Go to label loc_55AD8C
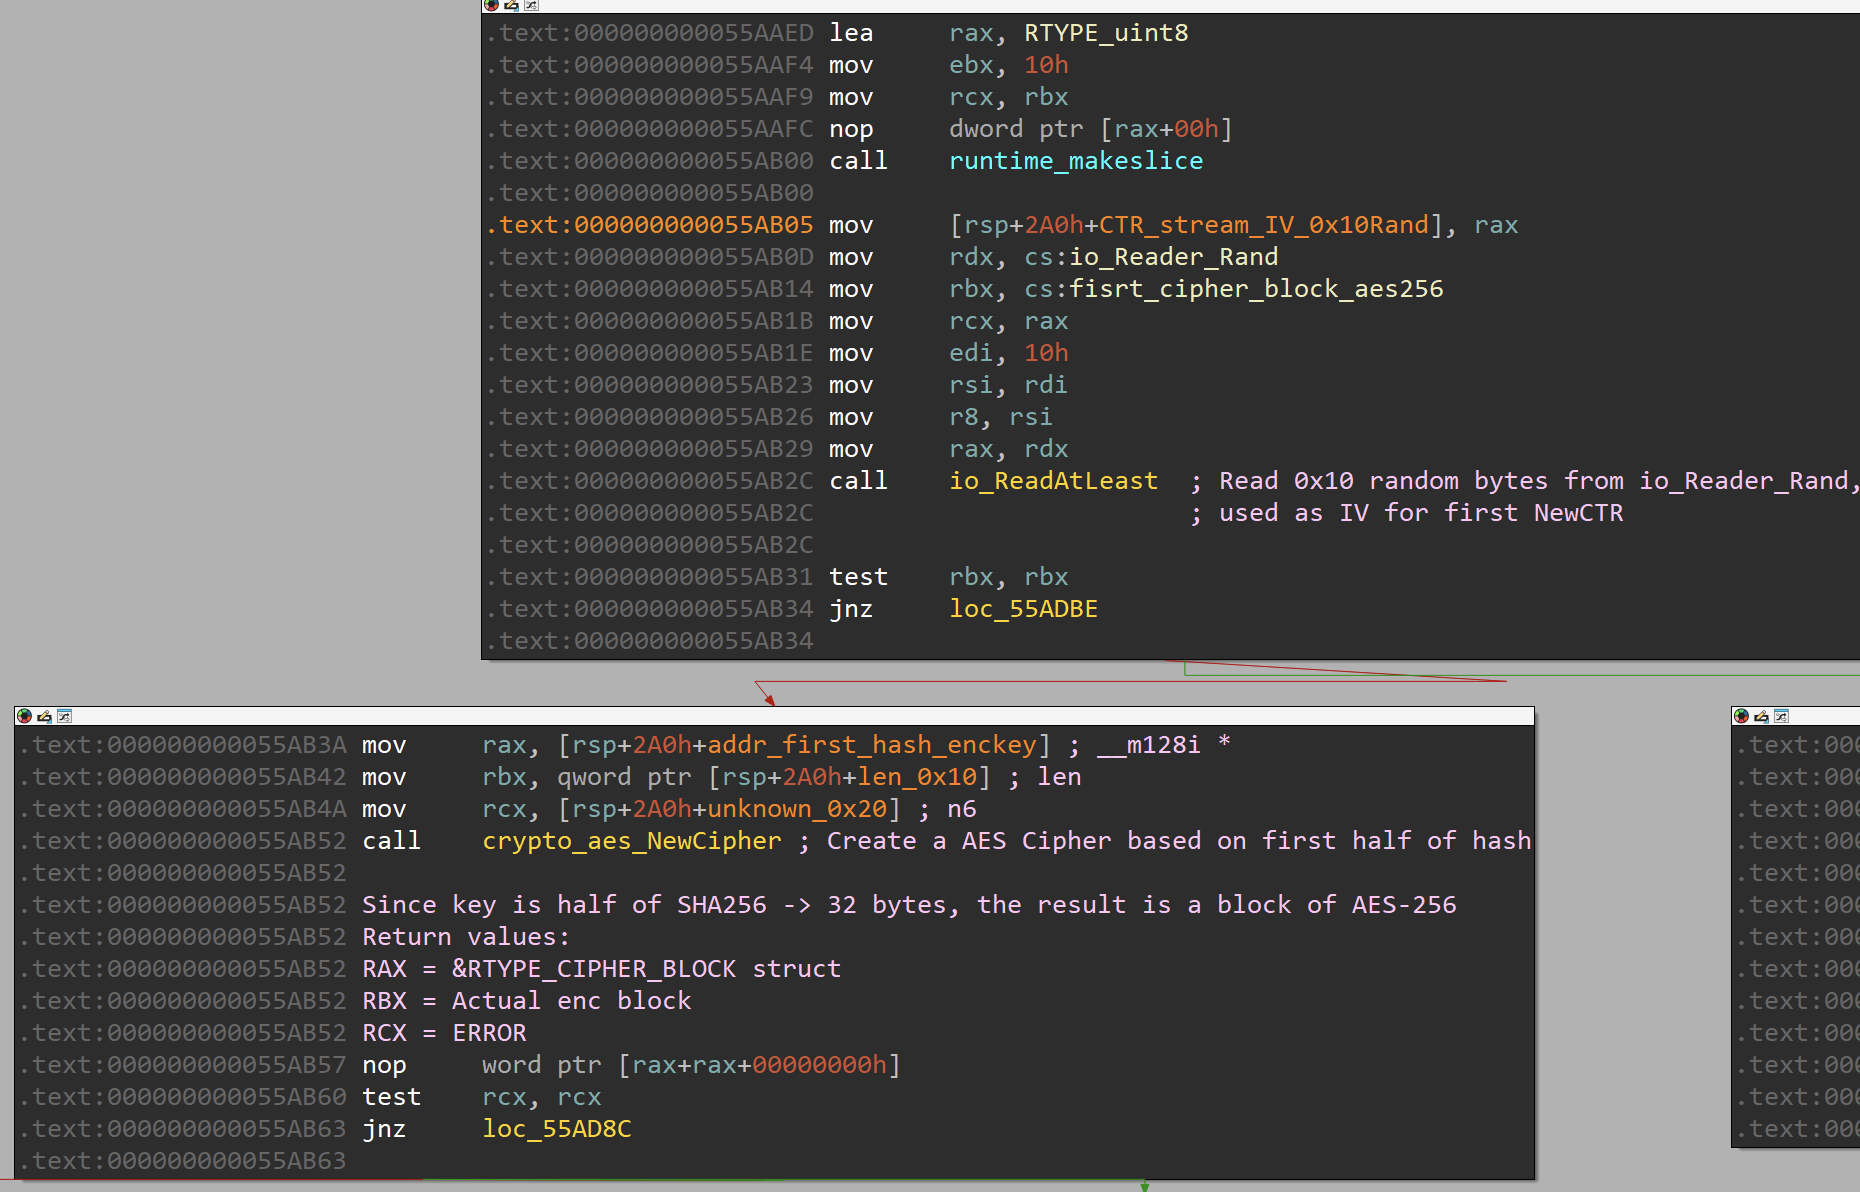Screen dimensions: 1860x1192 (557, 1129)
